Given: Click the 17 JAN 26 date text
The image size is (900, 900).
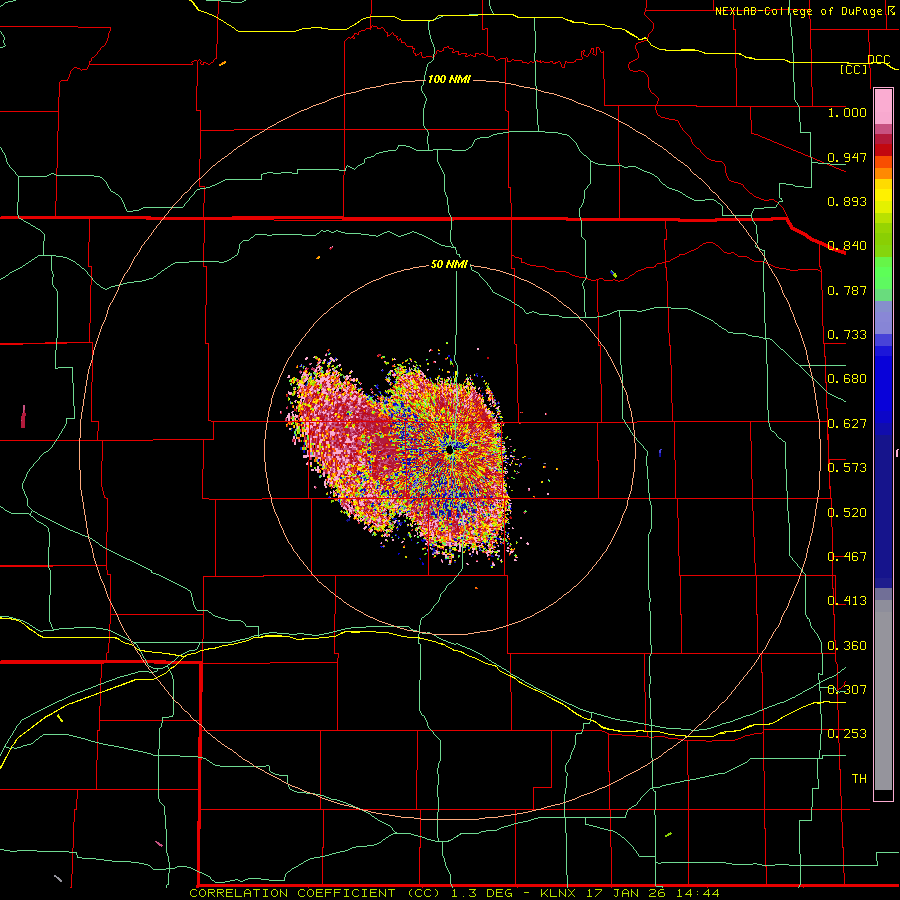Looking at the screenshot, I should click(x=626, y=893).
